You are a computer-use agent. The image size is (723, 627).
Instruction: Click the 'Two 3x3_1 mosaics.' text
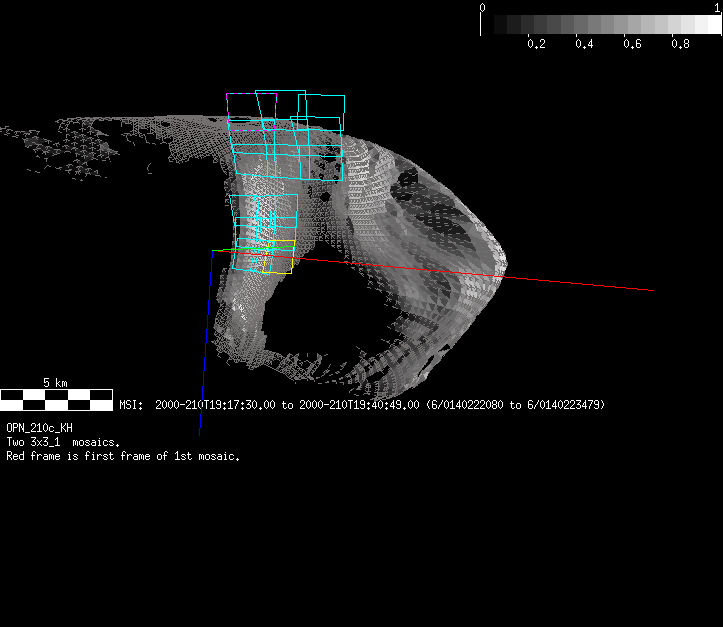point(63,442)
